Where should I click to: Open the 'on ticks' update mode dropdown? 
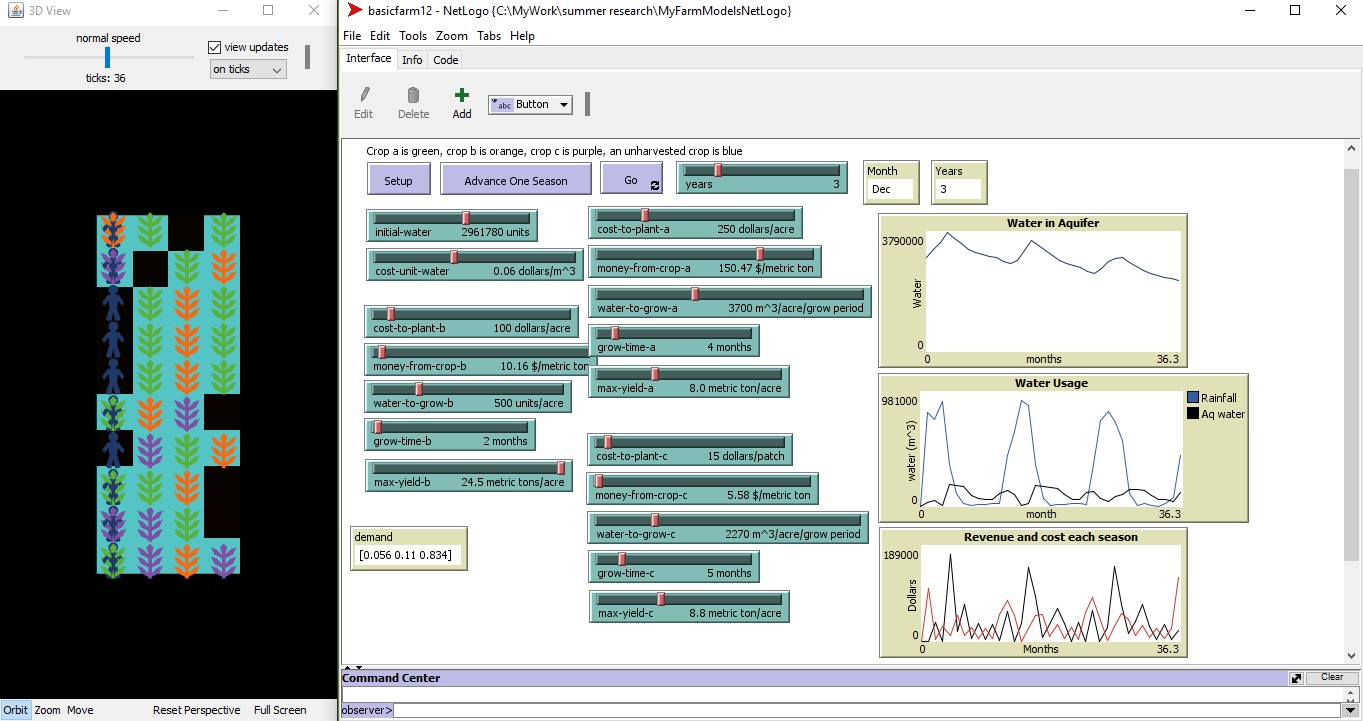247,69
